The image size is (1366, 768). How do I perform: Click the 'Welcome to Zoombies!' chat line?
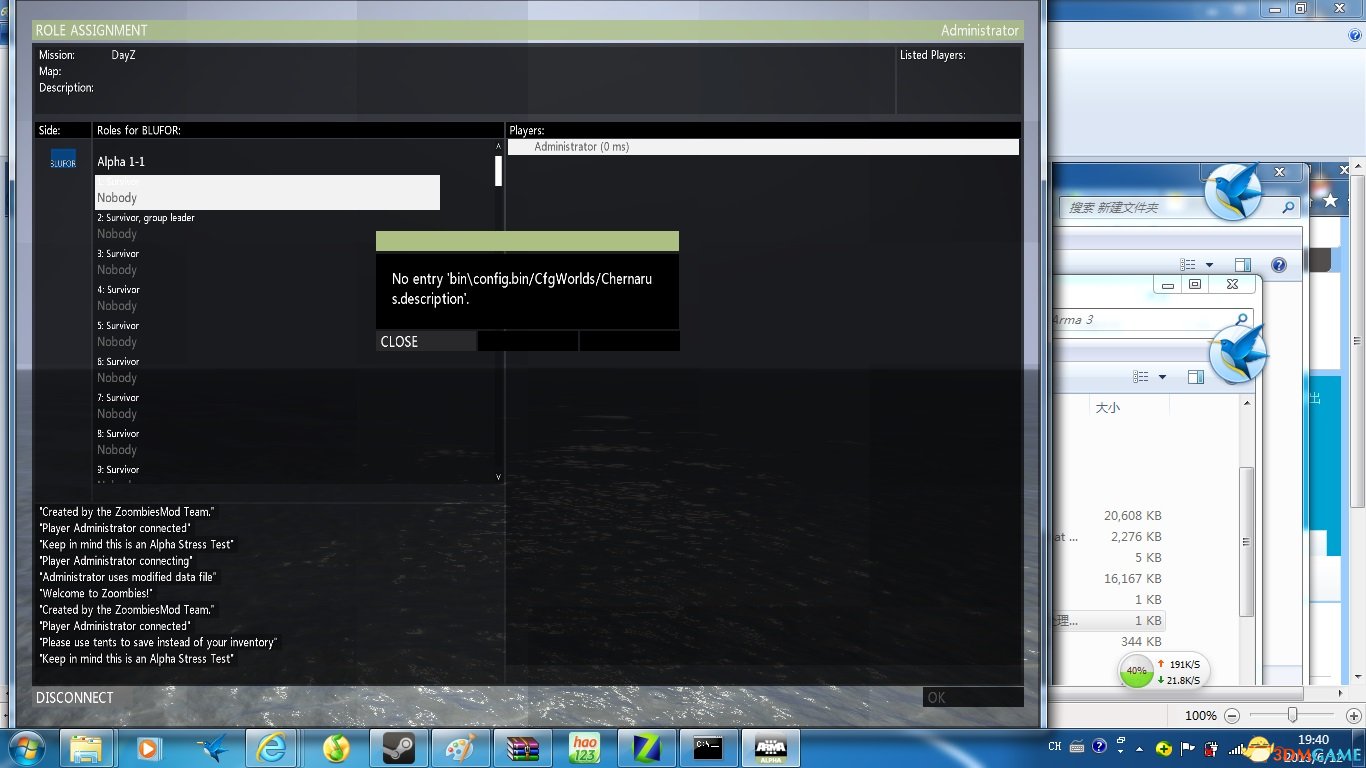(95, 593)
